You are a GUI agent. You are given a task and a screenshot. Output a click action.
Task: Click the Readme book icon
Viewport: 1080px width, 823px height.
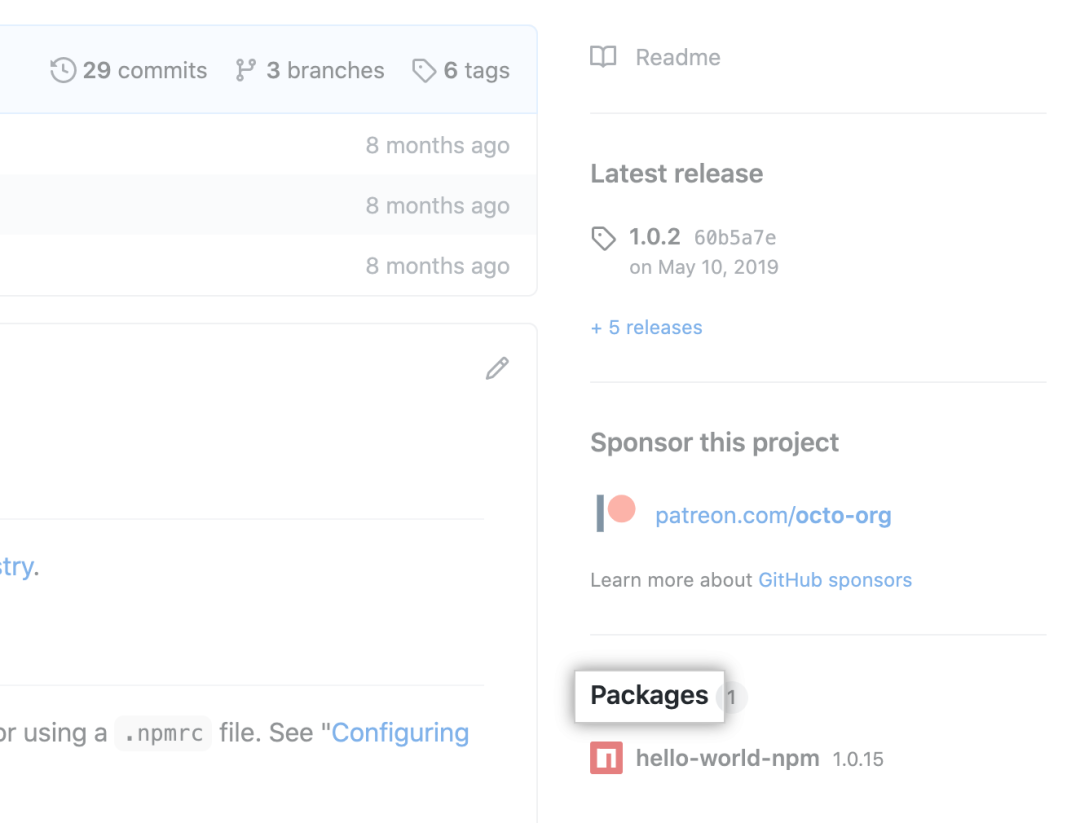pos(603,57)
